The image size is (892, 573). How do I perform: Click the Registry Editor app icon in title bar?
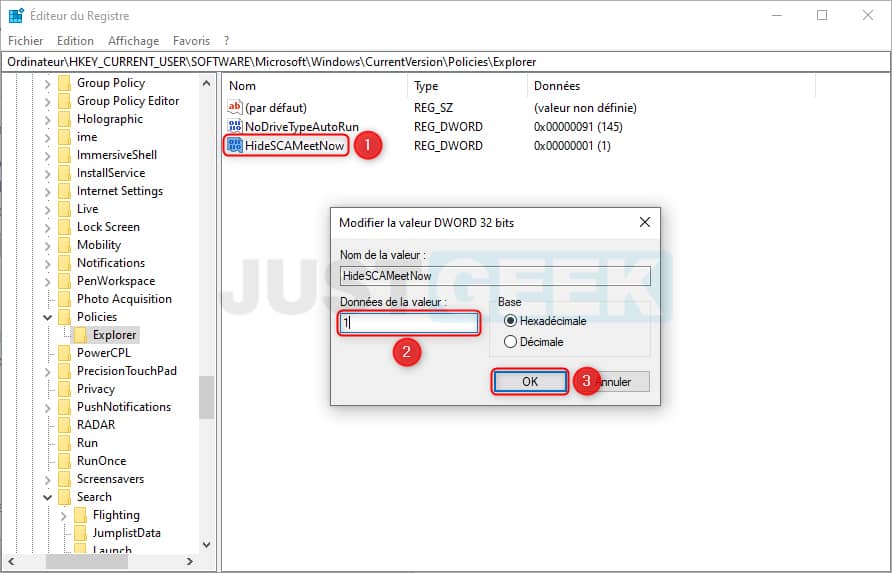point(16,15)
